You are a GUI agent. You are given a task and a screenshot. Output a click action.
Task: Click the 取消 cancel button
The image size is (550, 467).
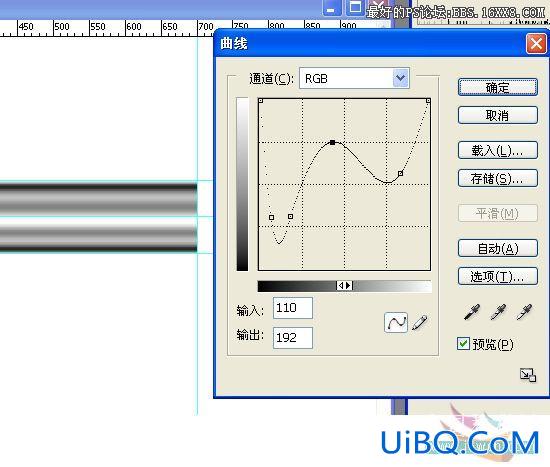498,115
